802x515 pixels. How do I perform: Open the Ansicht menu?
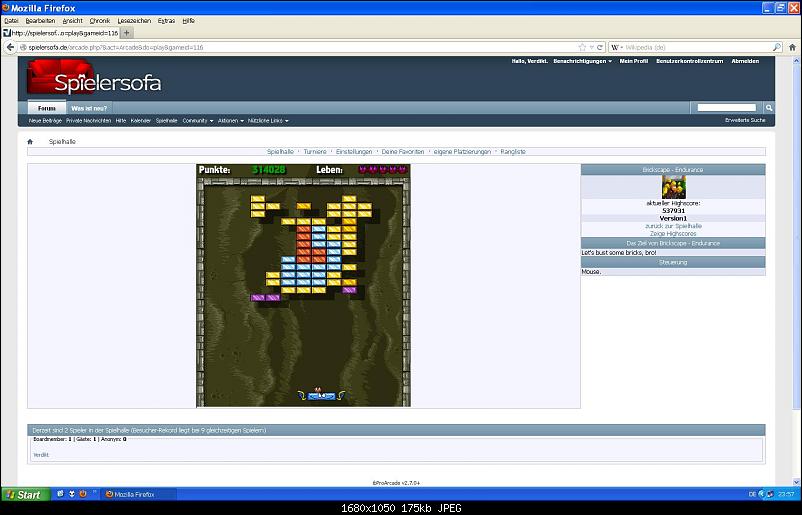pos(73,21)
